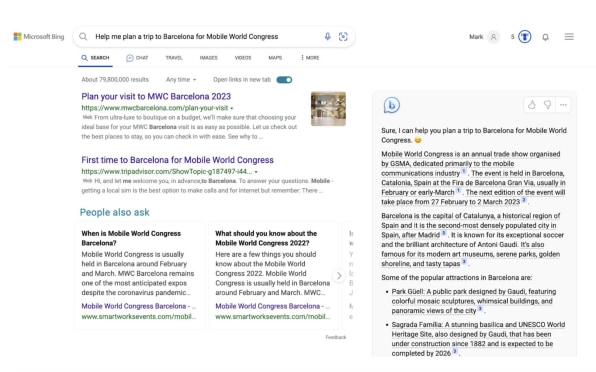Open the Images tab
Screen dimensions: 596x372
click(x=209, y=58)
